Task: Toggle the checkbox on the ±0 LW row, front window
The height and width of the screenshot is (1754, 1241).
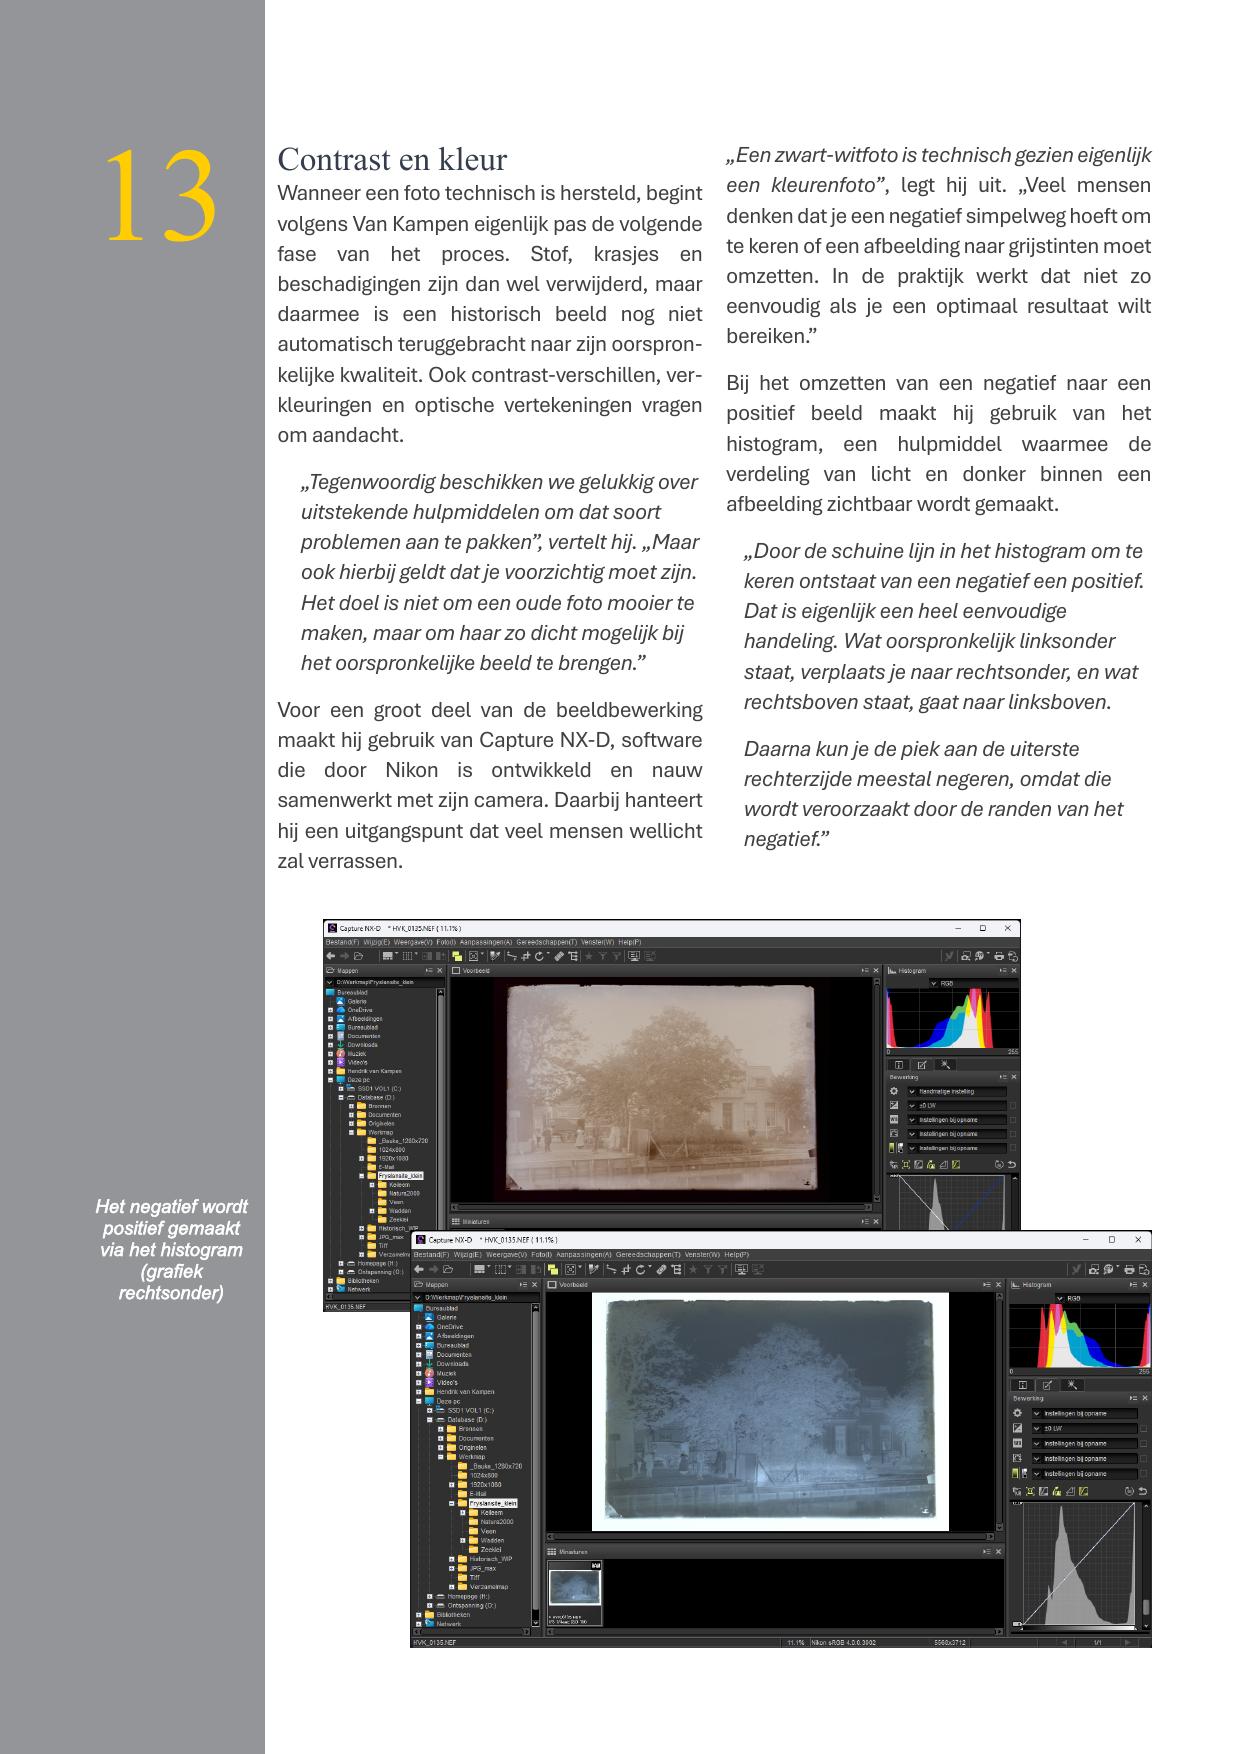Action: pos(1143,1428)
